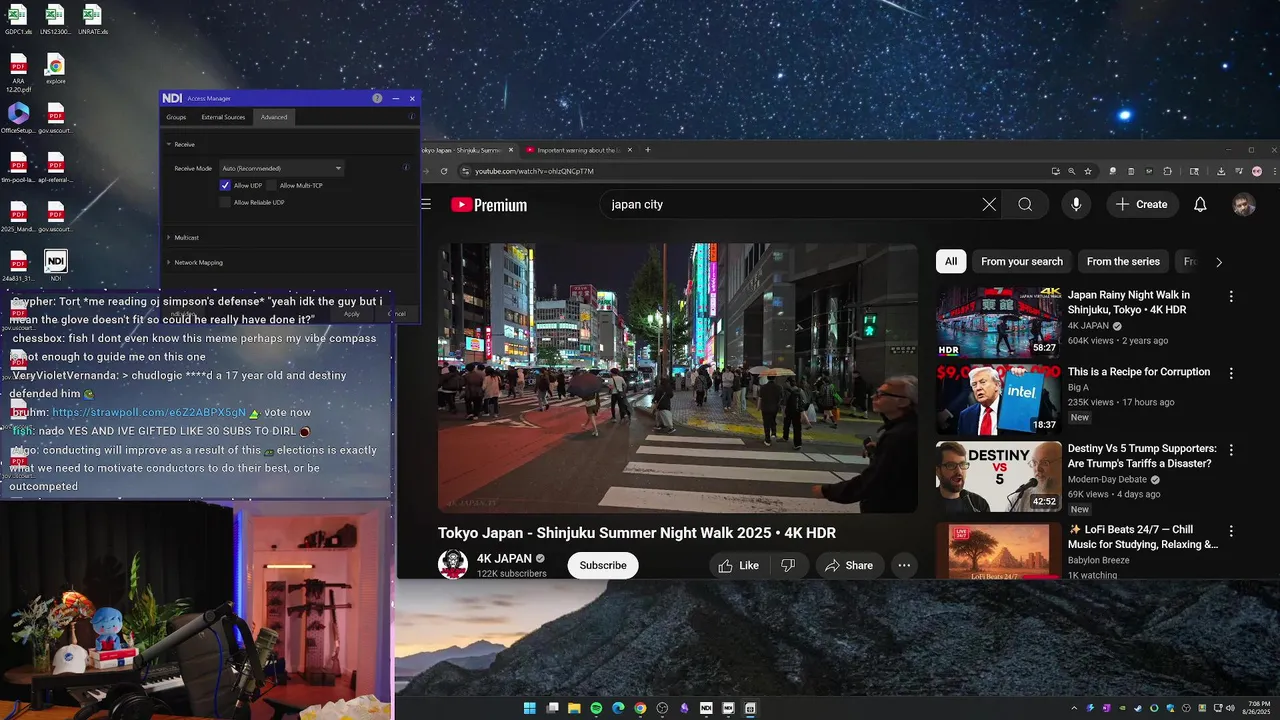Click browser address bar URL

coord(534,171)
